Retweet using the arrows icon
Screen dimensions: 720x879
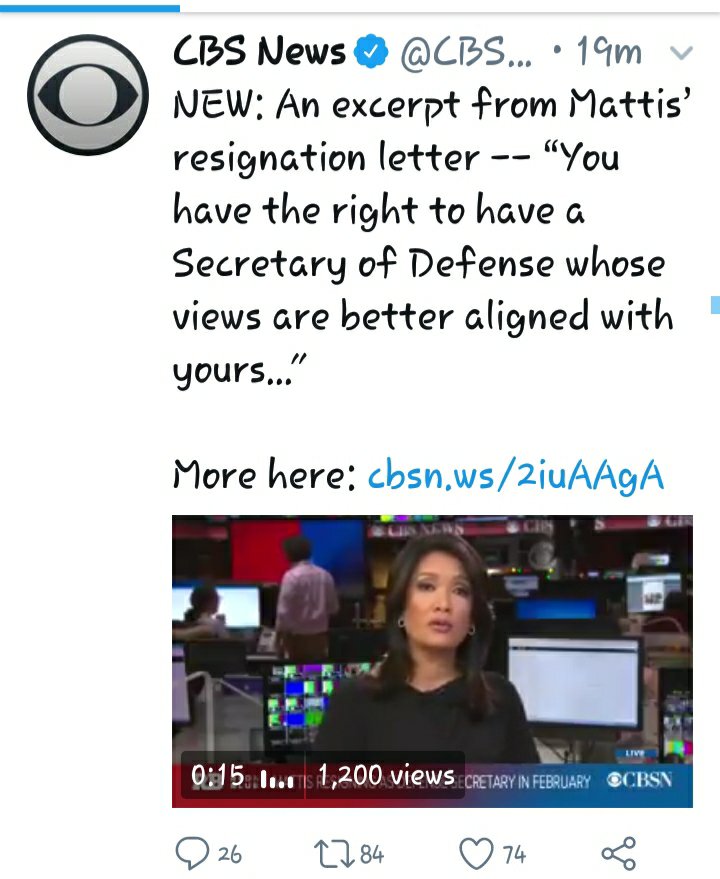333,853
